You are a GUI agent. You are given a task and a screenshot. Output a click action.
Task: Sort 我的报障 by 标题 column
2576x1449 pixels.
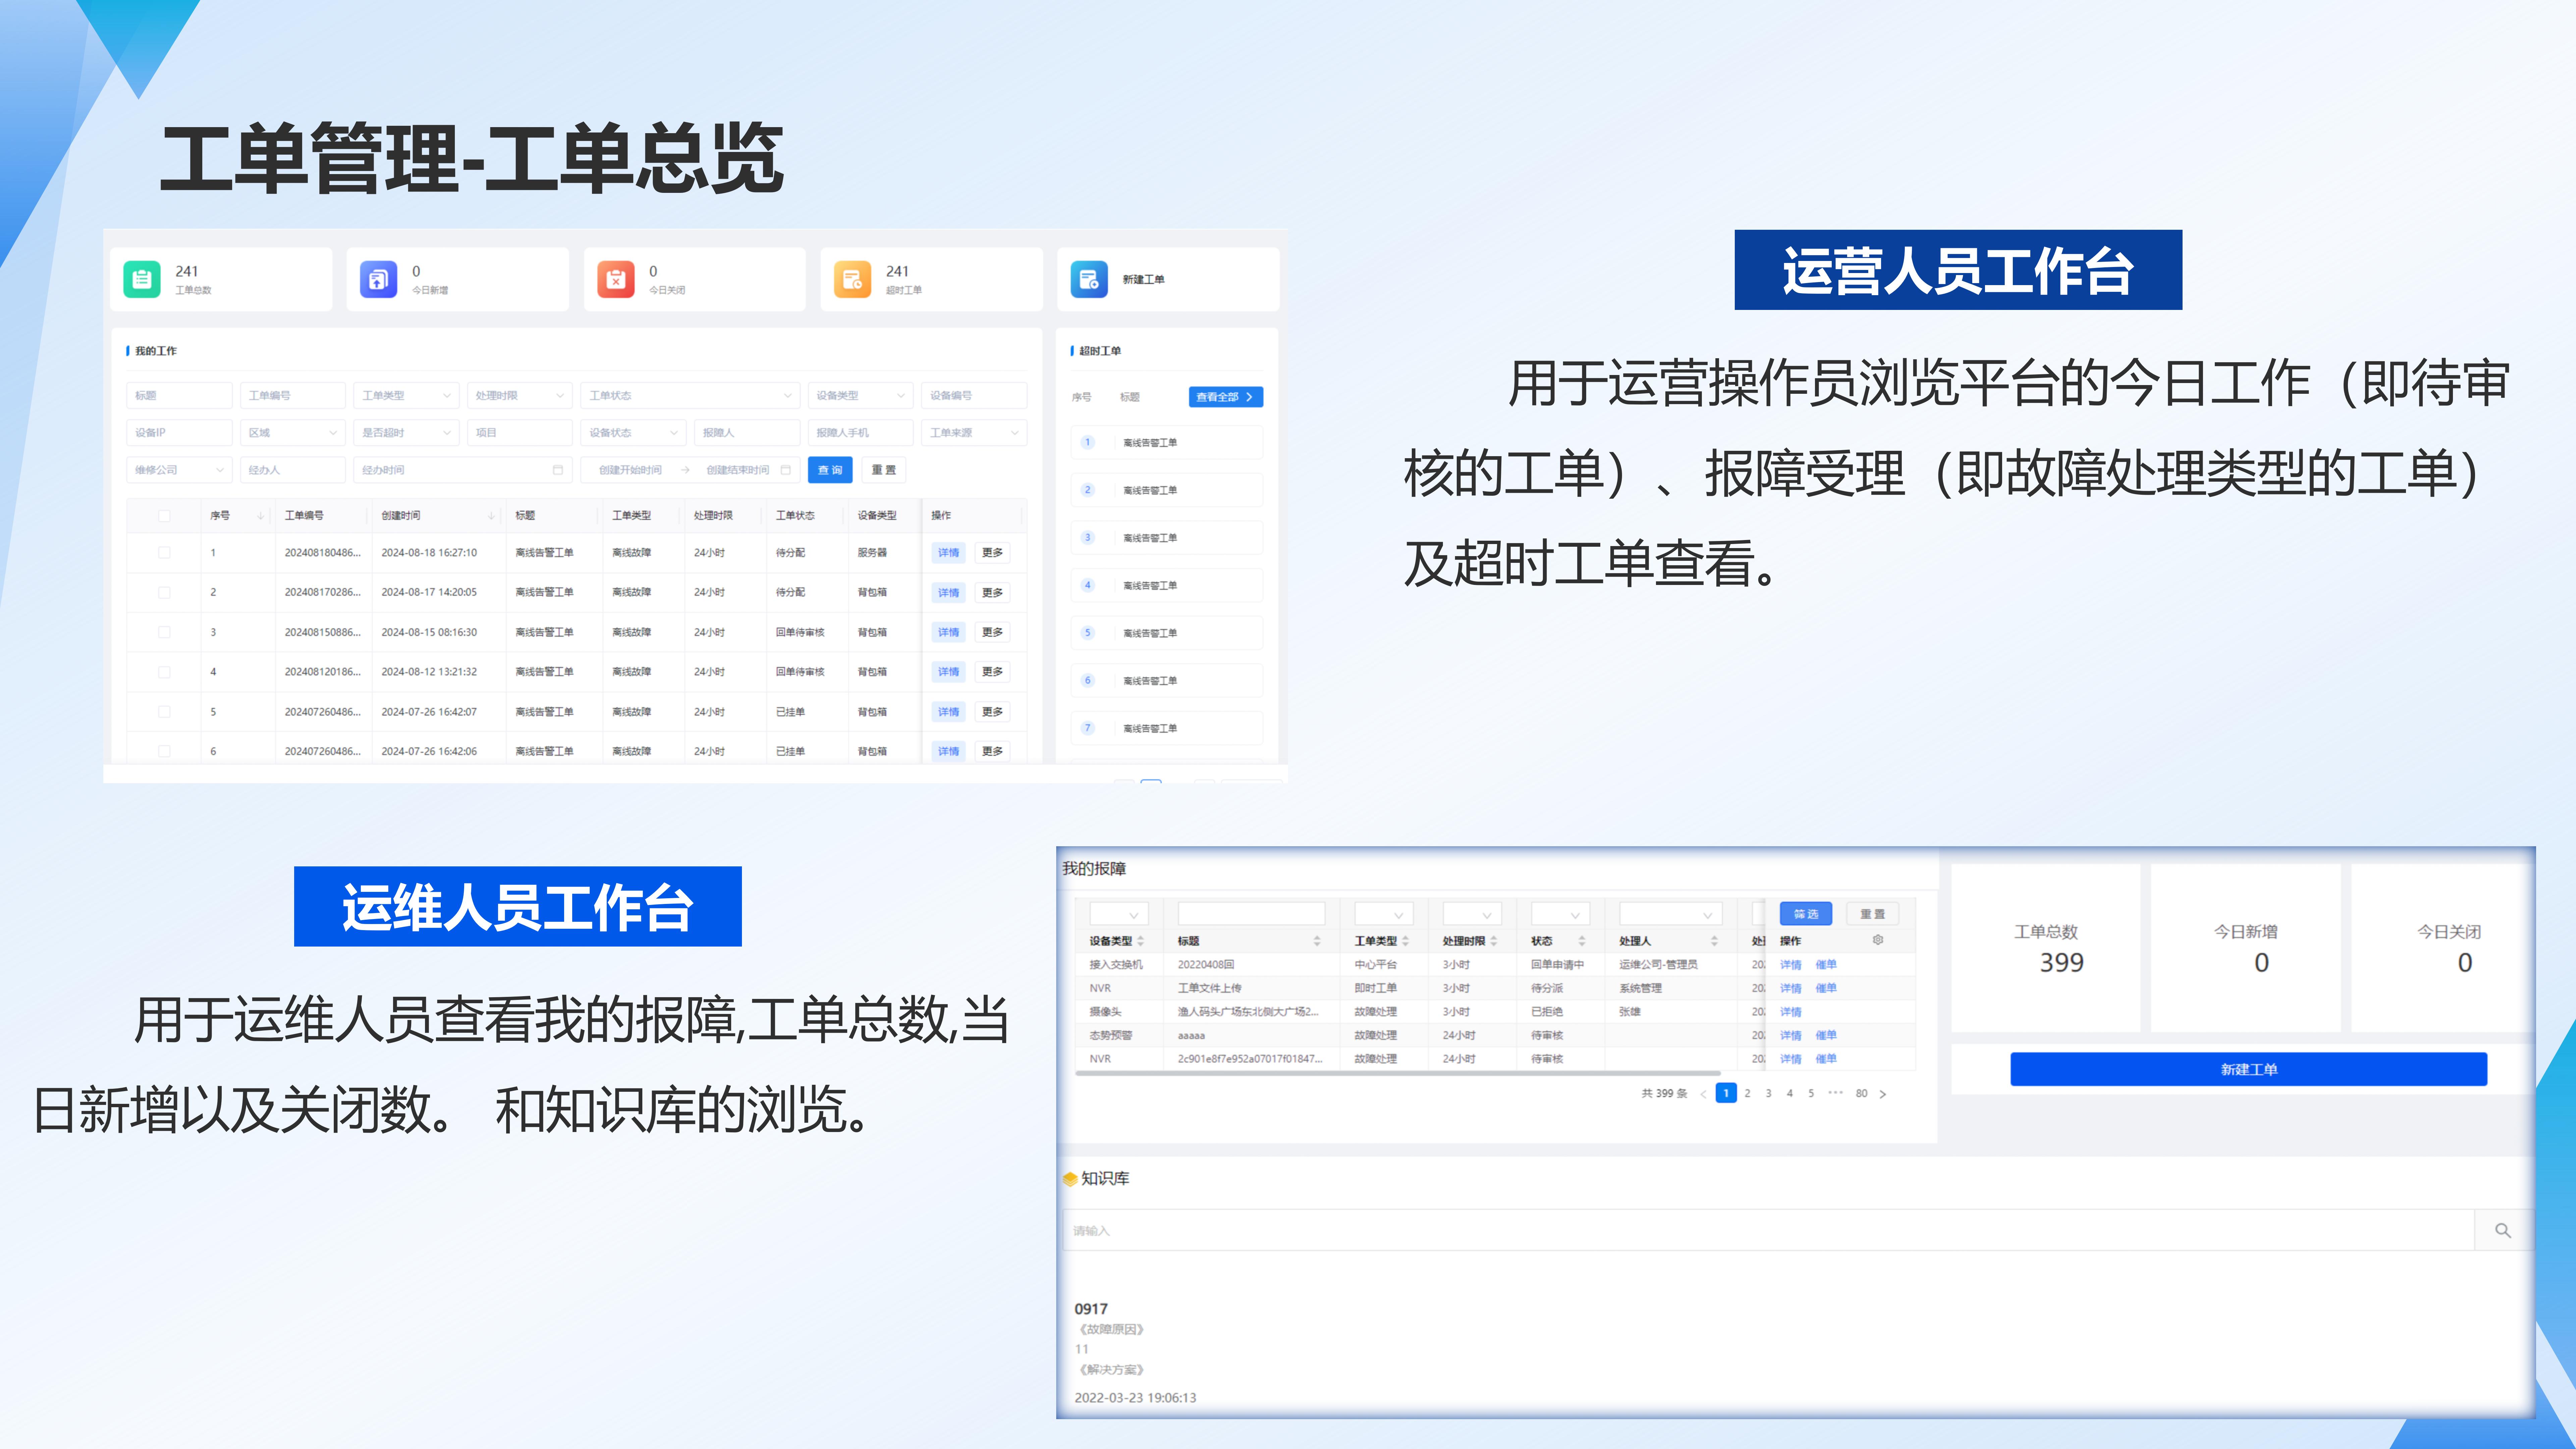point(1317,941)
